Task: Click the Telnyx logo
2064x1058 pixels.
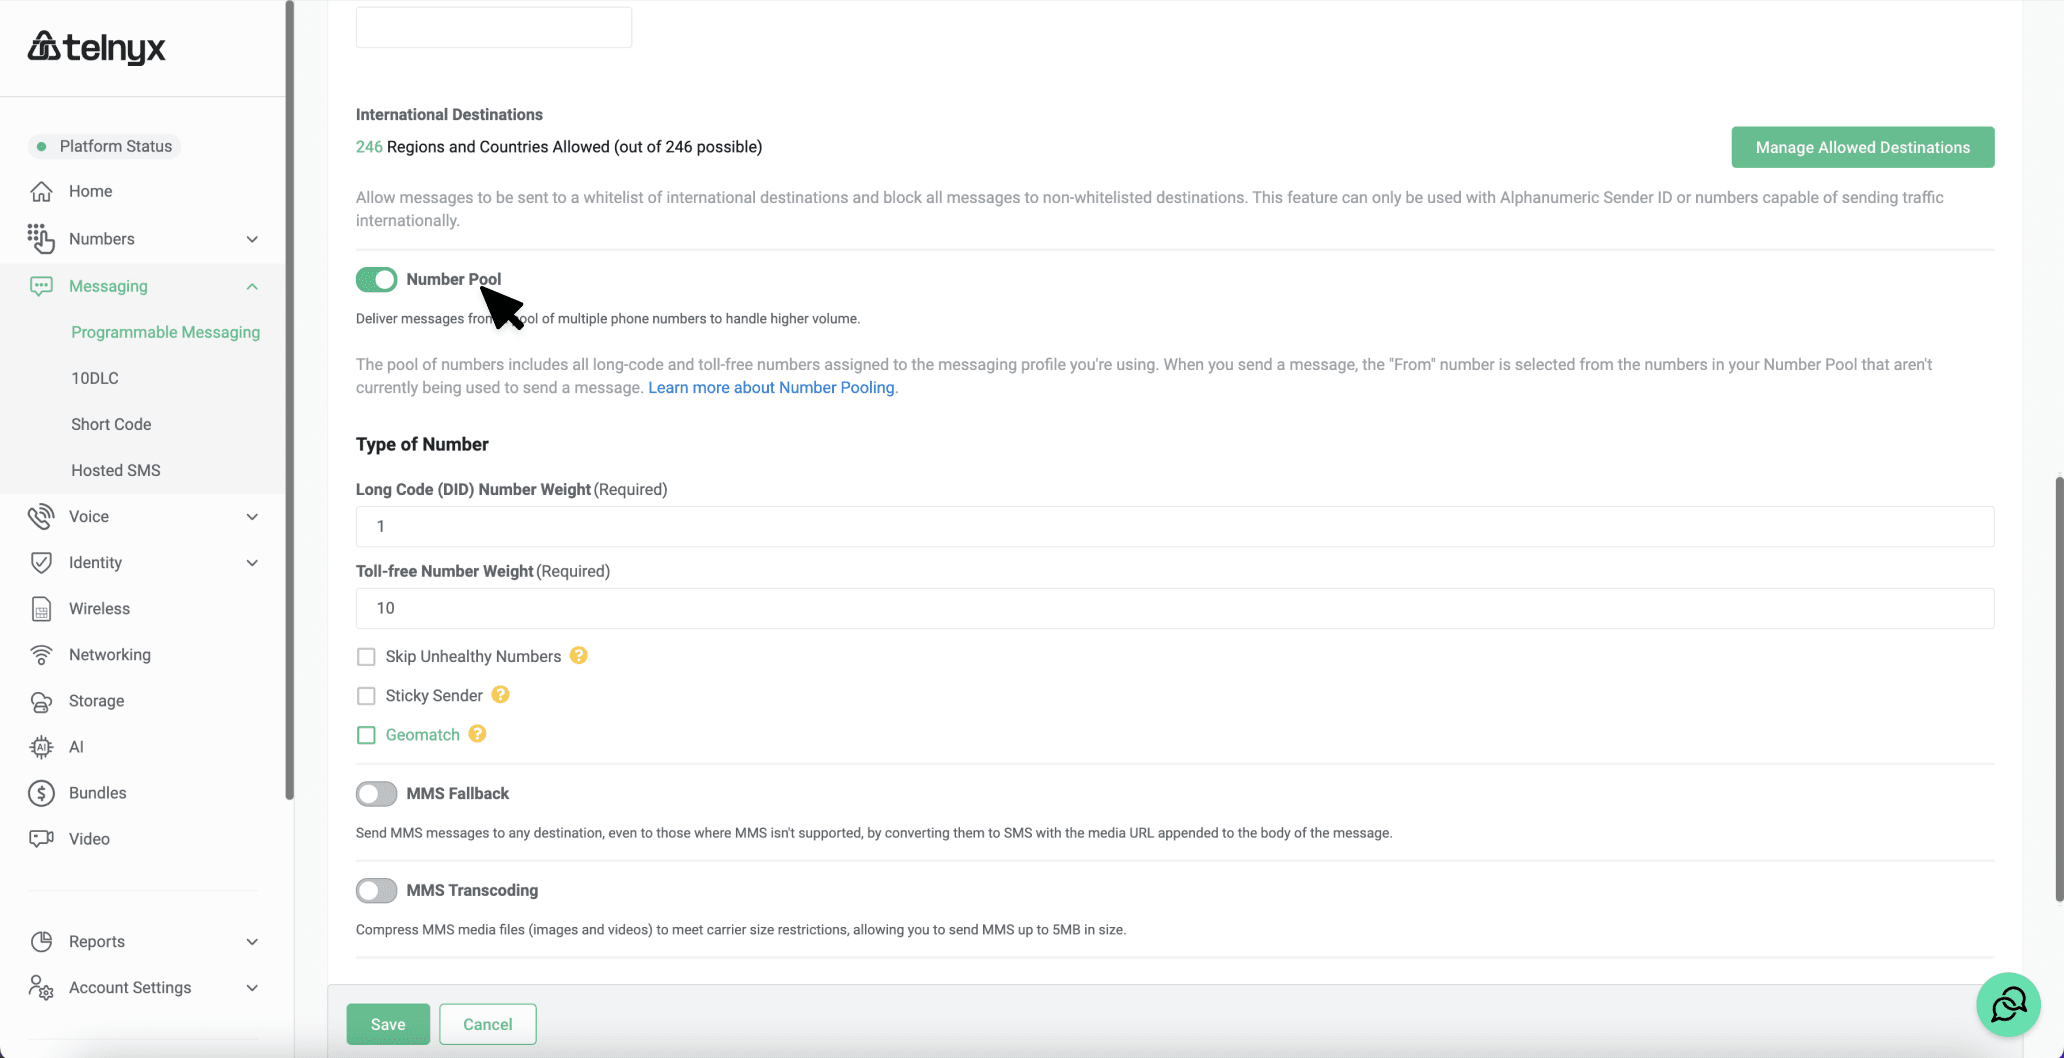Action: 96,46
